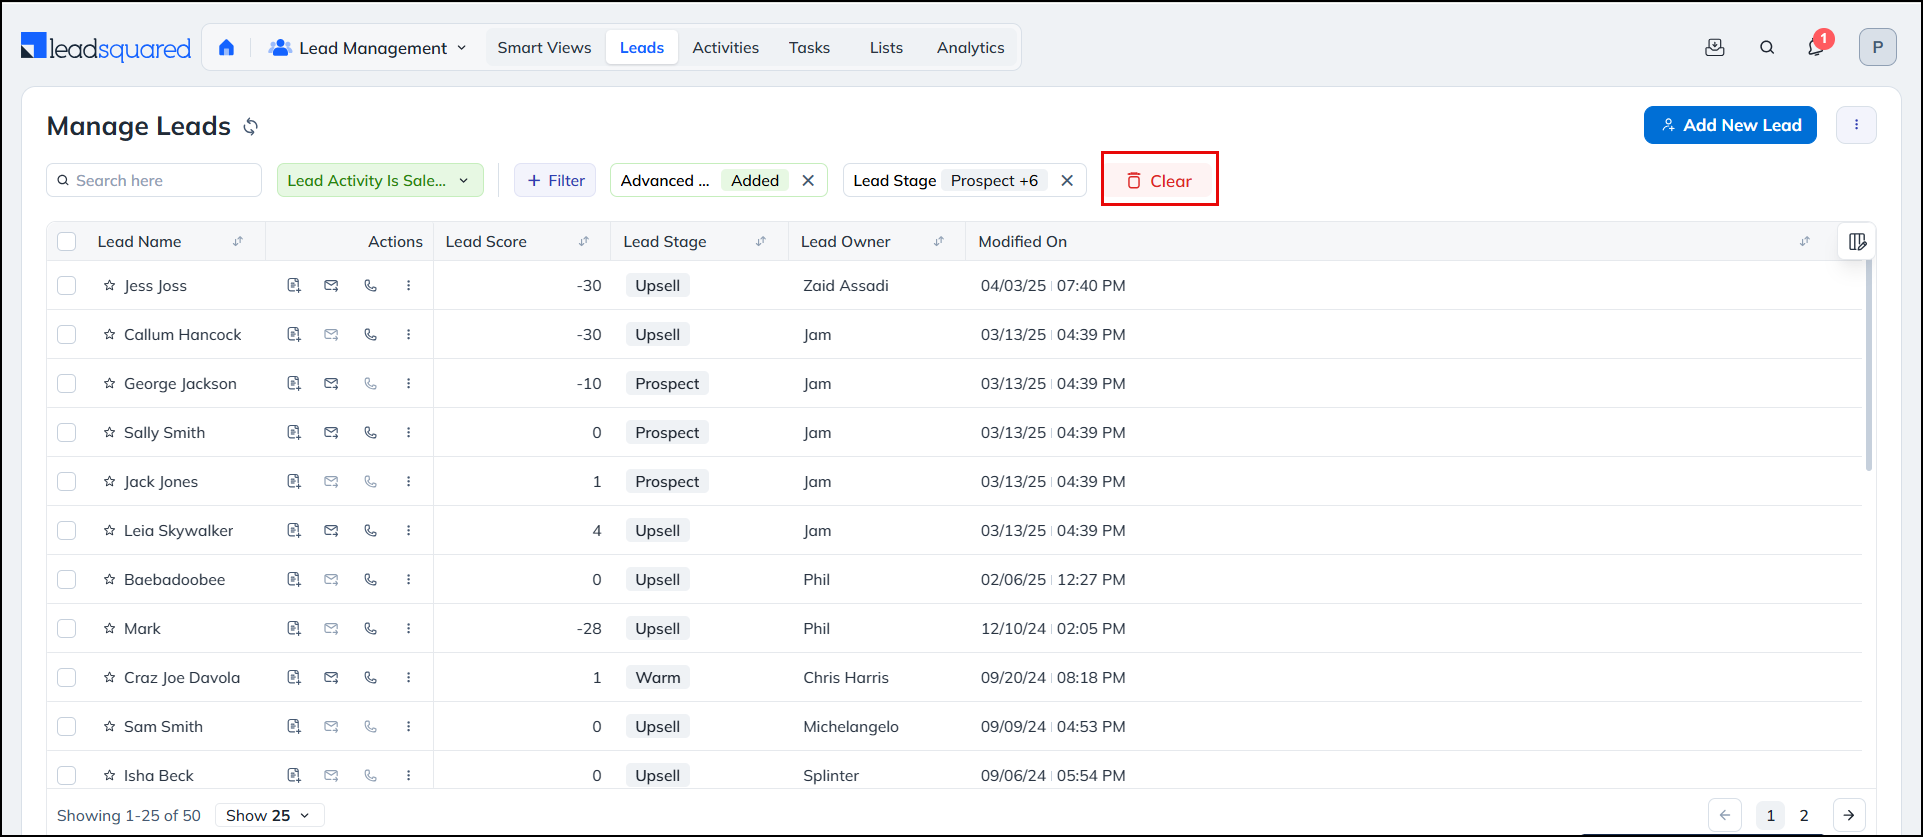The image size is (1923, 837).
Task: Switch to Activities tab
Action: pos(726,48)
